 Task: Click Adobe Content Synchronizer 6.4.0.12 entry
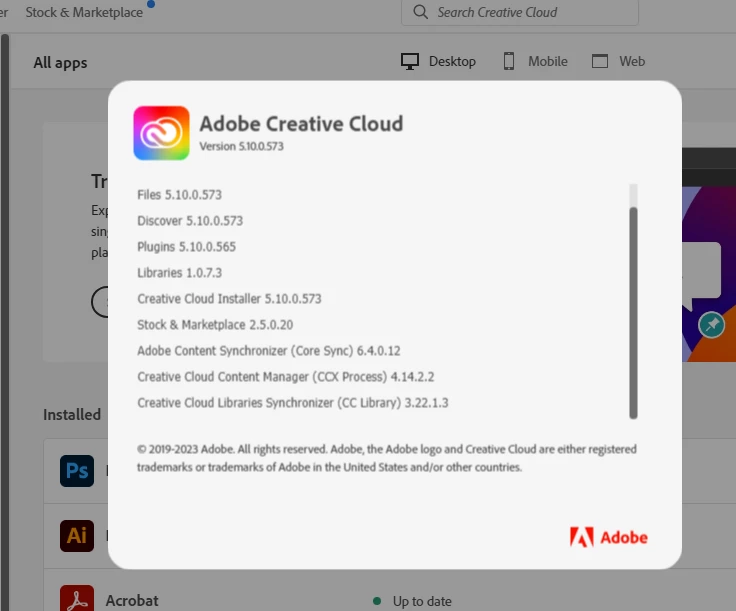tap(268, 351)
